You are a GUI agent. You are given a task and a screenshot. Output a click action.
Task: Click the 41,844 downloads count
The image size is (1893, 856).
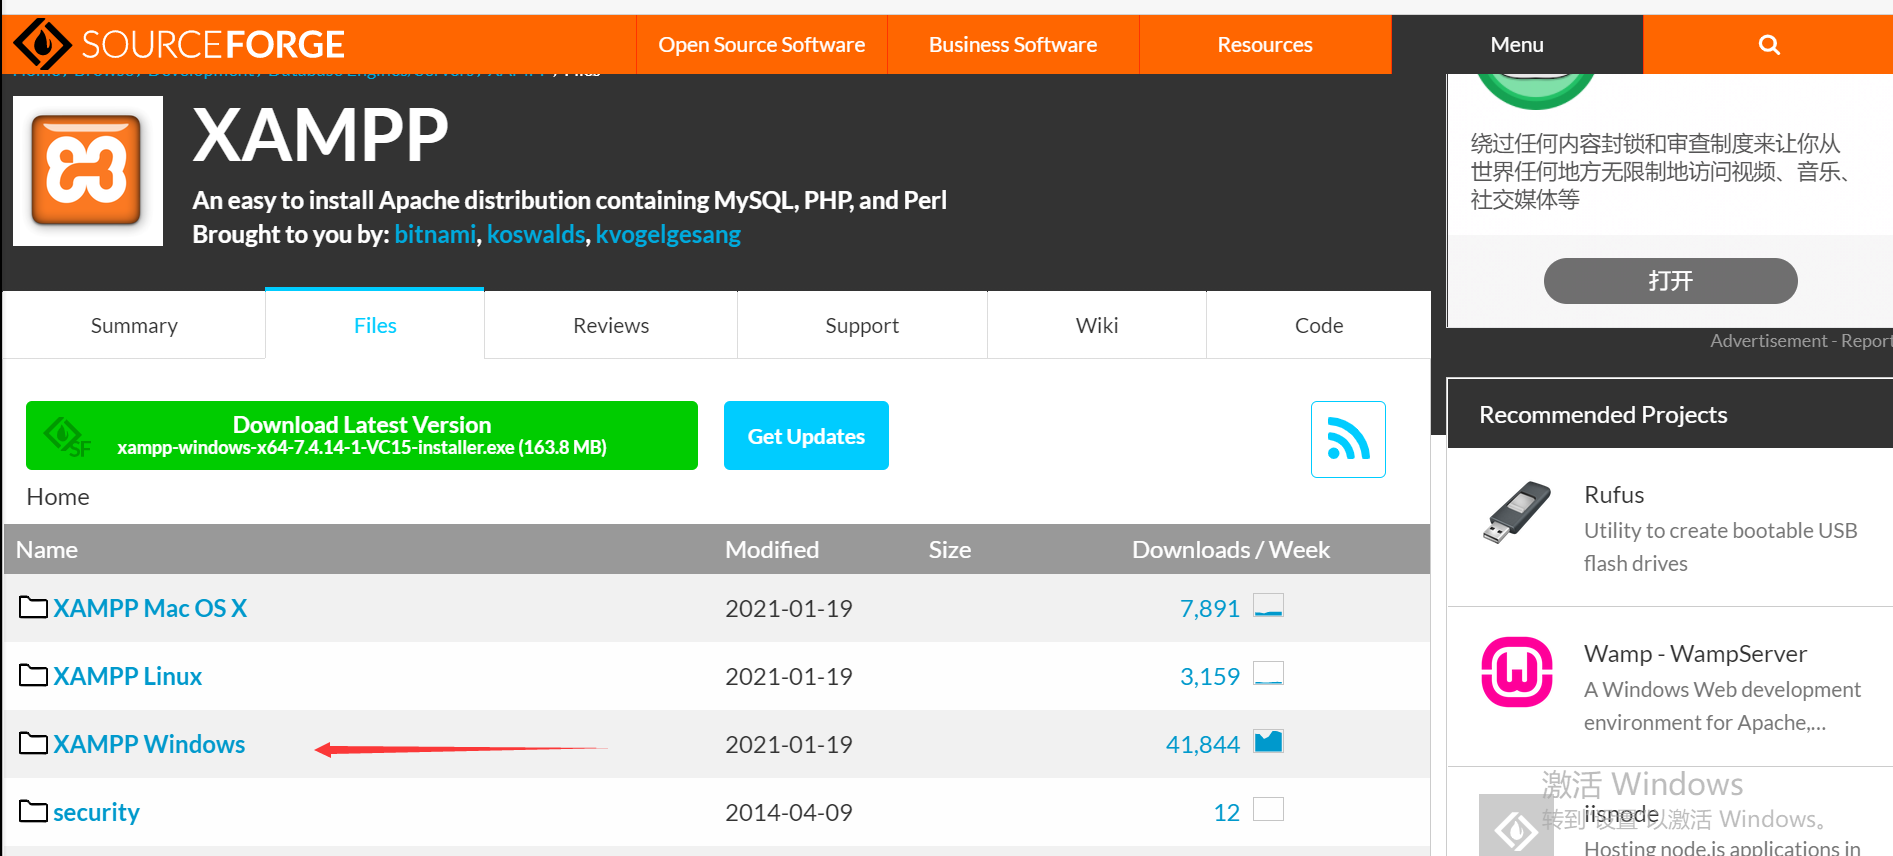pos(1202,744)
